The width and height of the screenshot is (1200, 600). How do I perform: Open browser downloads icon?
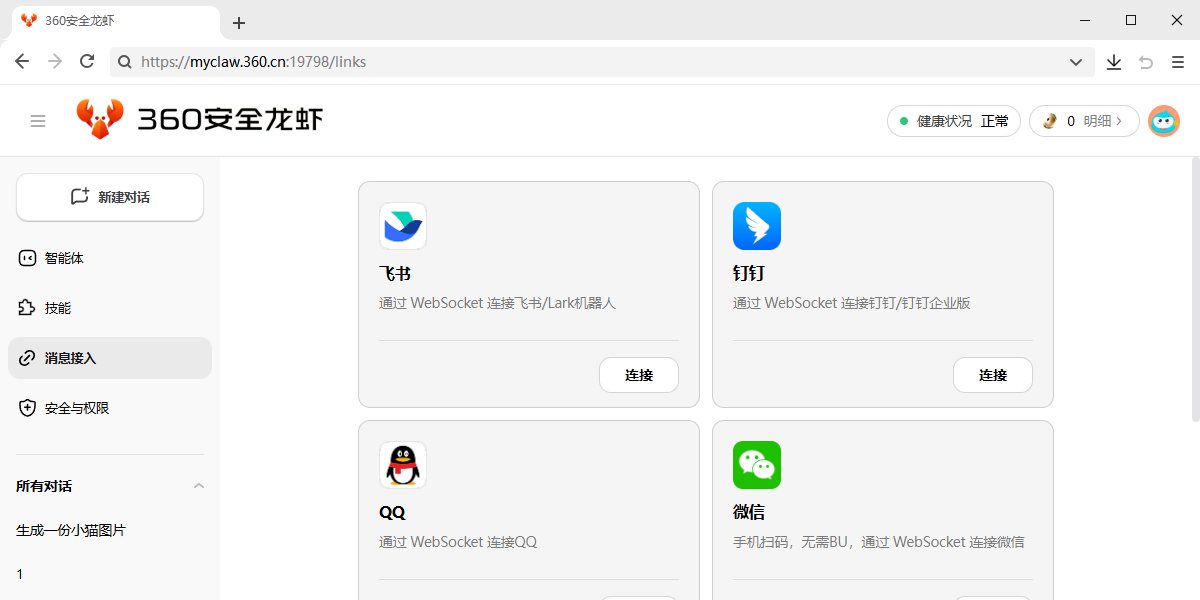pyautogui.click(x=1114, y=62)
